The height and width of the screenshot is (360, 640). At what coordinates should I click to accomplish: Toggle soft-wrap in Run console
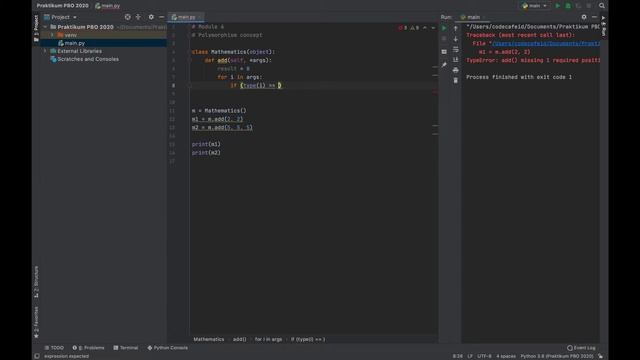tap(456, 49)
